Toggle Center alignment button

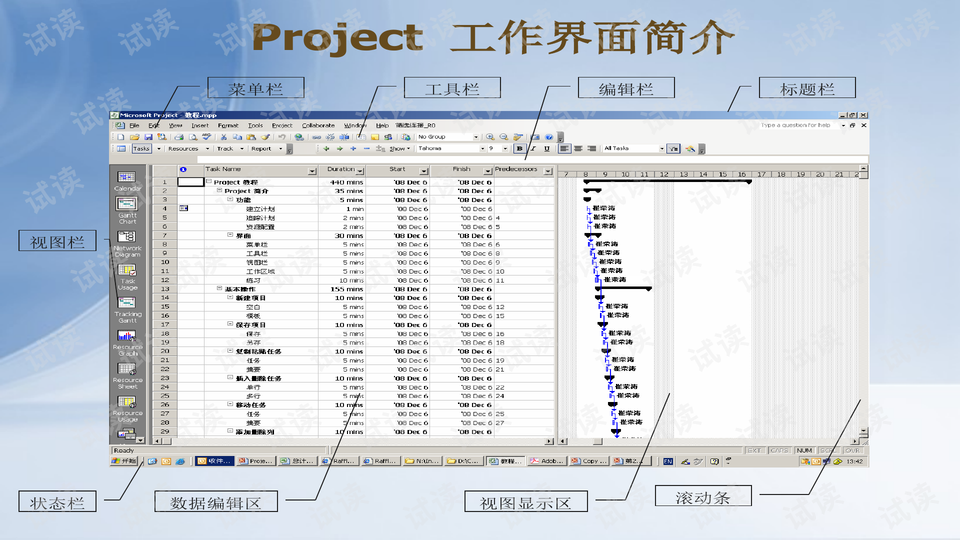[578, 149]
